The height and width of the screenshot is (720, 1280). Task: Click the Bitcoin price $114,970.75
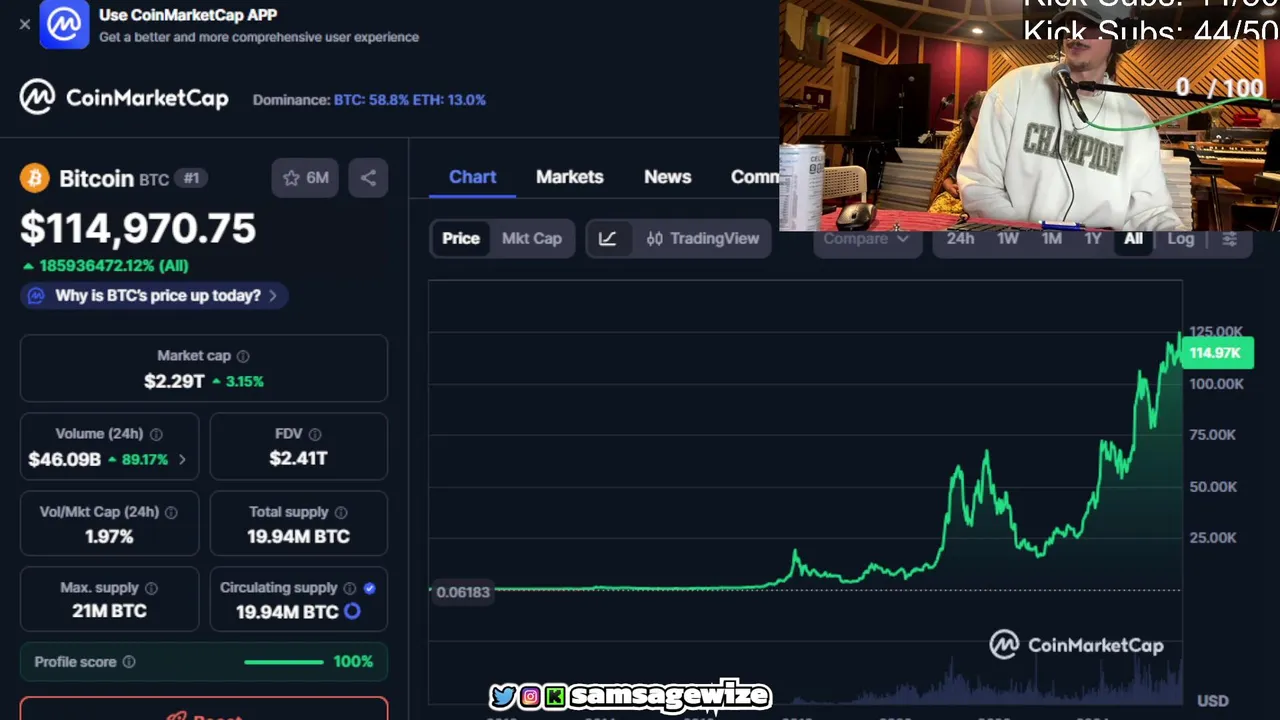(x=138, y=229)
